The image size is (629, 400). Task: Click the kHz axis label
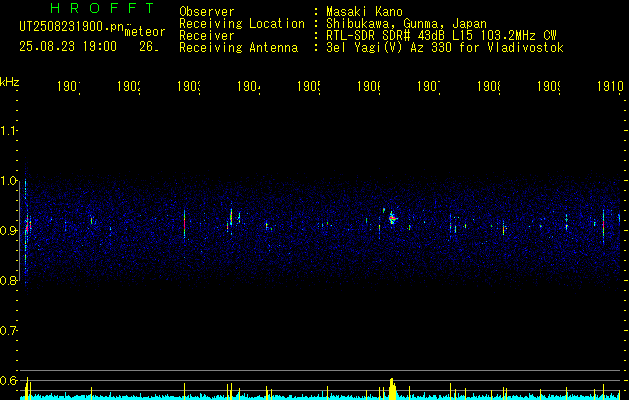click(10, 82)
